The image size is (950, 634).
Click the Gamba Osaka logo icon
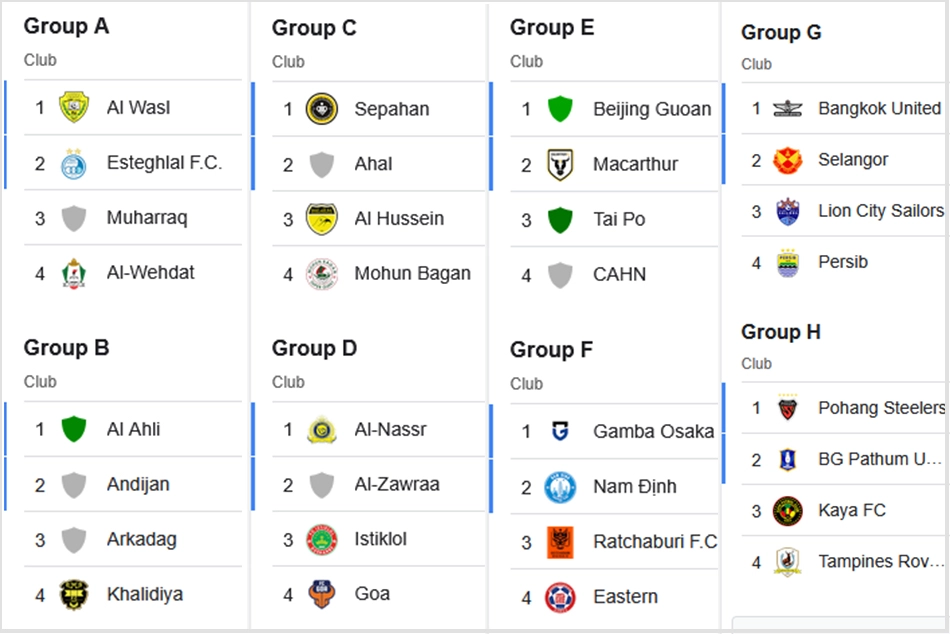560,432
